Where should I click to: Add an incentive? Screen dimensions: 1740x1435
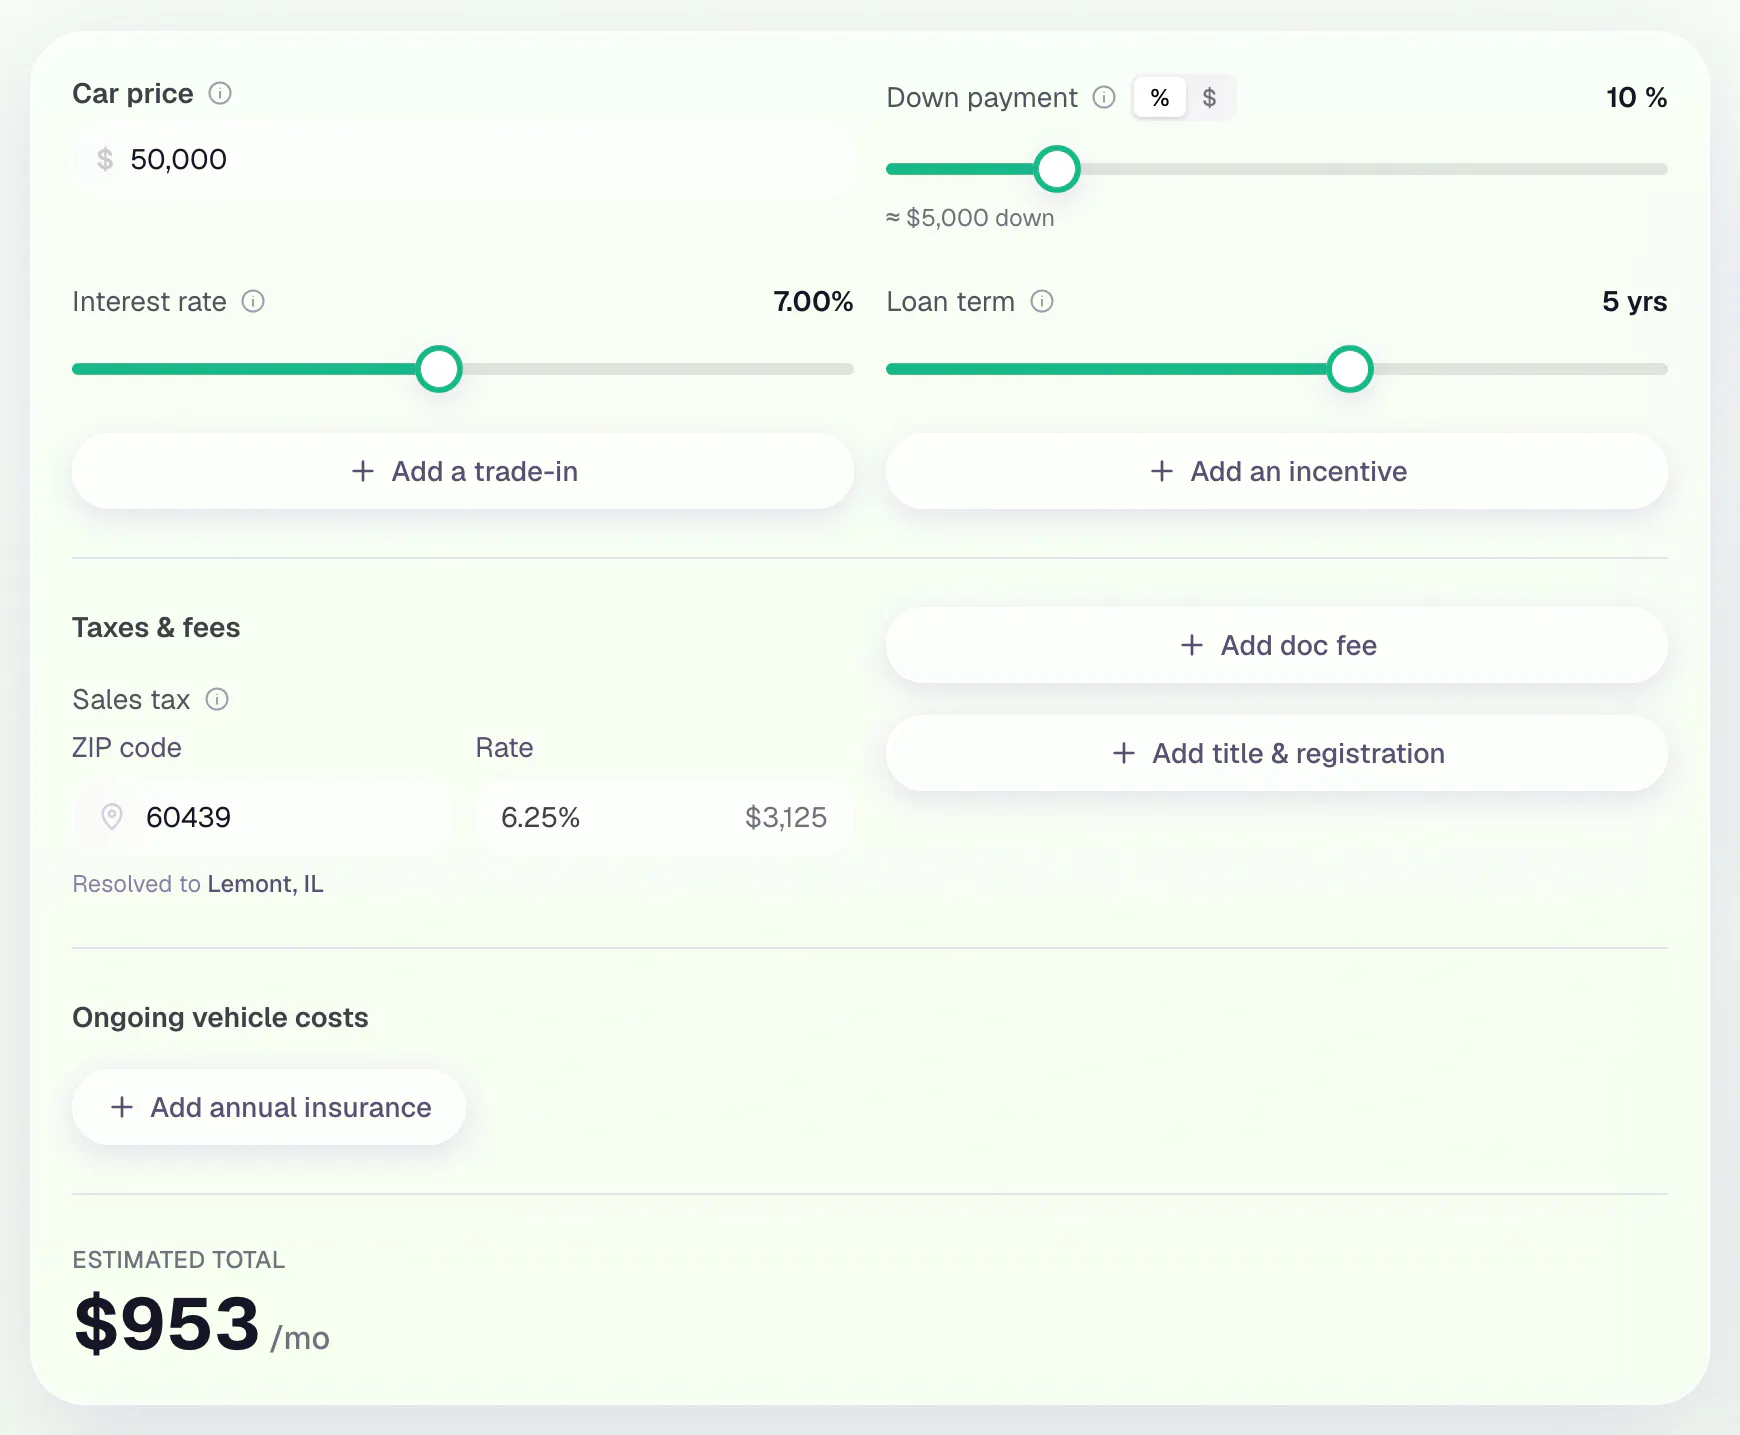point(1277,471)
